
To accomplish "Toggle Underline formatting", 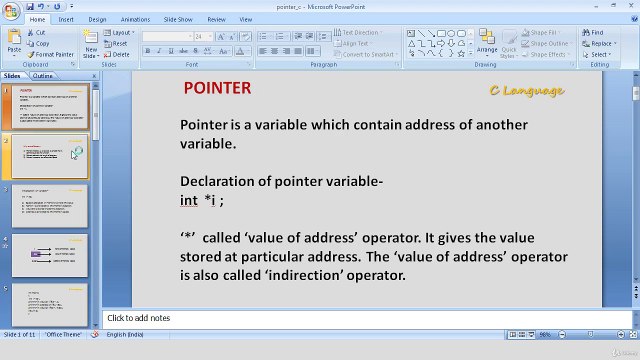I will click(x=171, y=51).
